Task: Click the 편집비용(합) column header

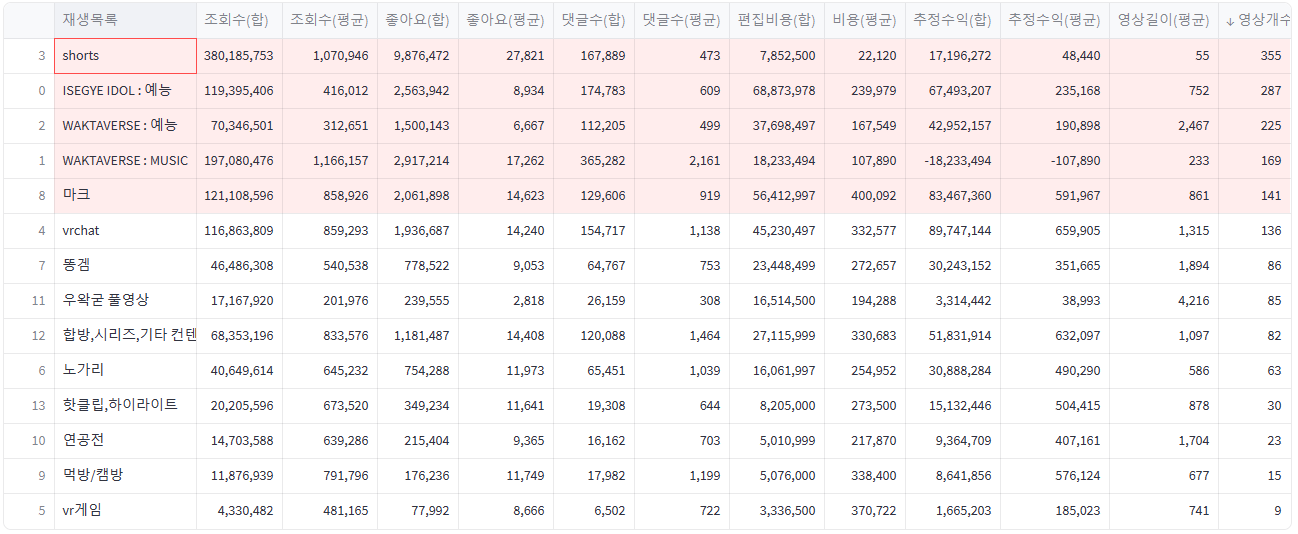Action: [x=776, y=20]
